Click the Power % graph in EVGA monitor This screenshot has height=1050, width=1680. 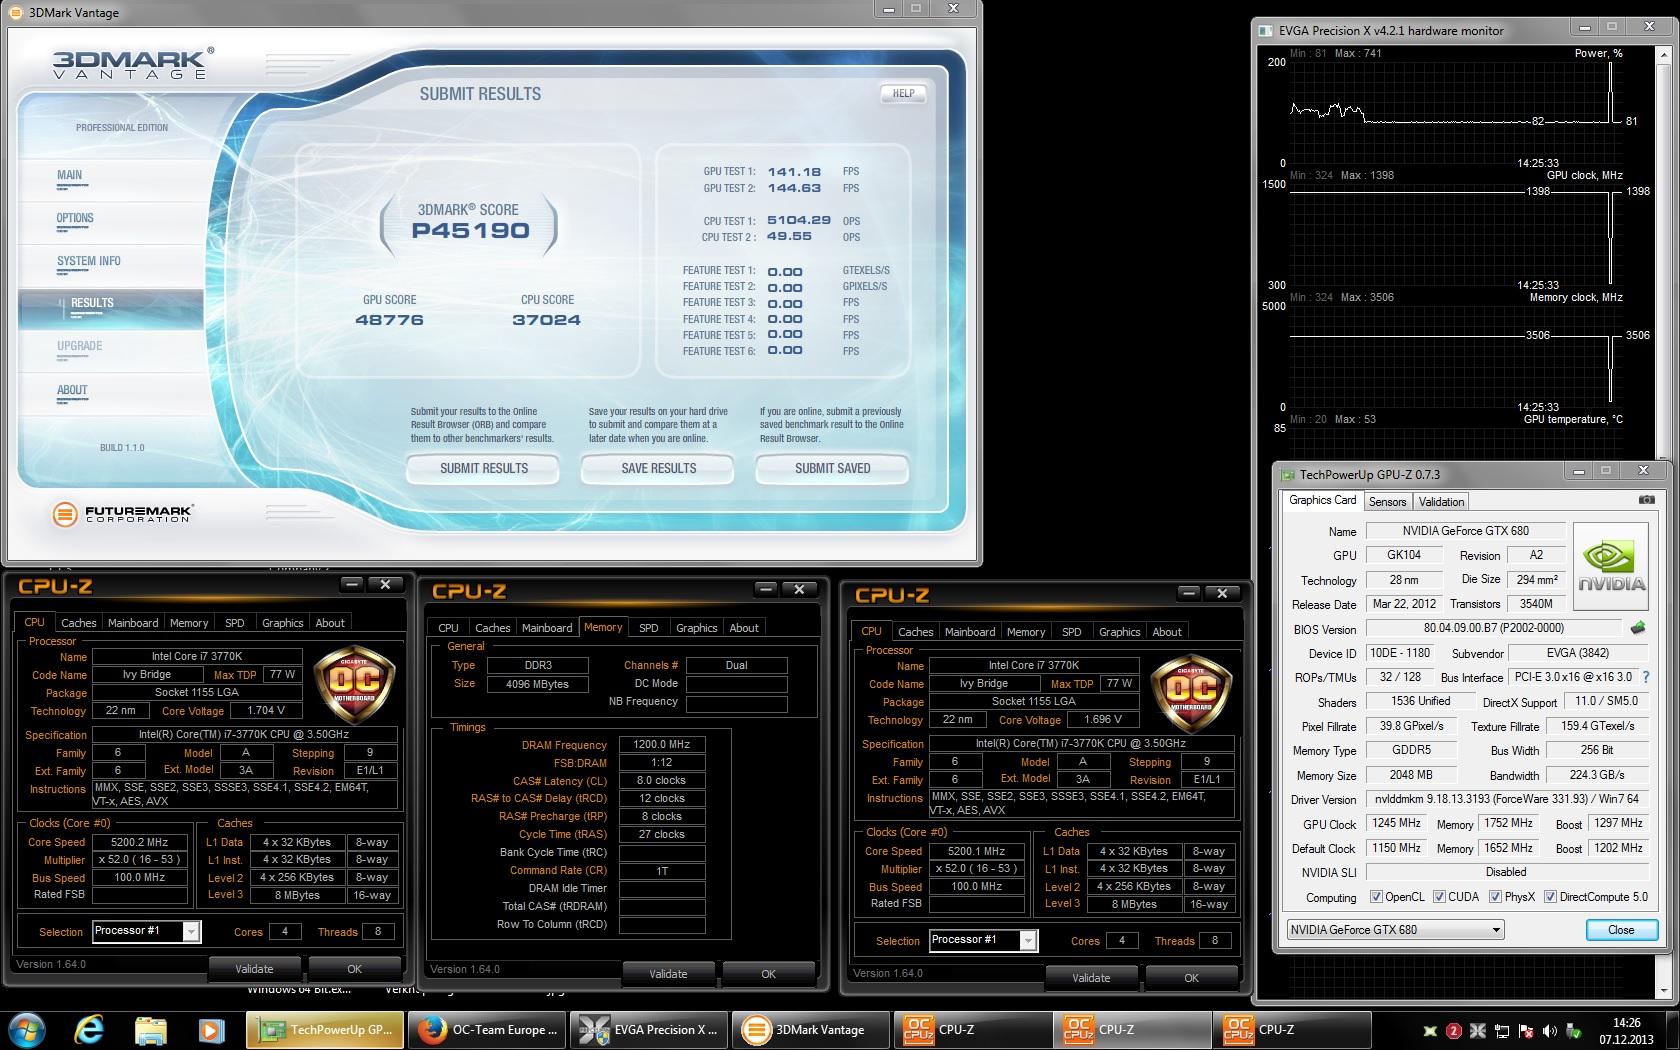(x=1455, y=112)
